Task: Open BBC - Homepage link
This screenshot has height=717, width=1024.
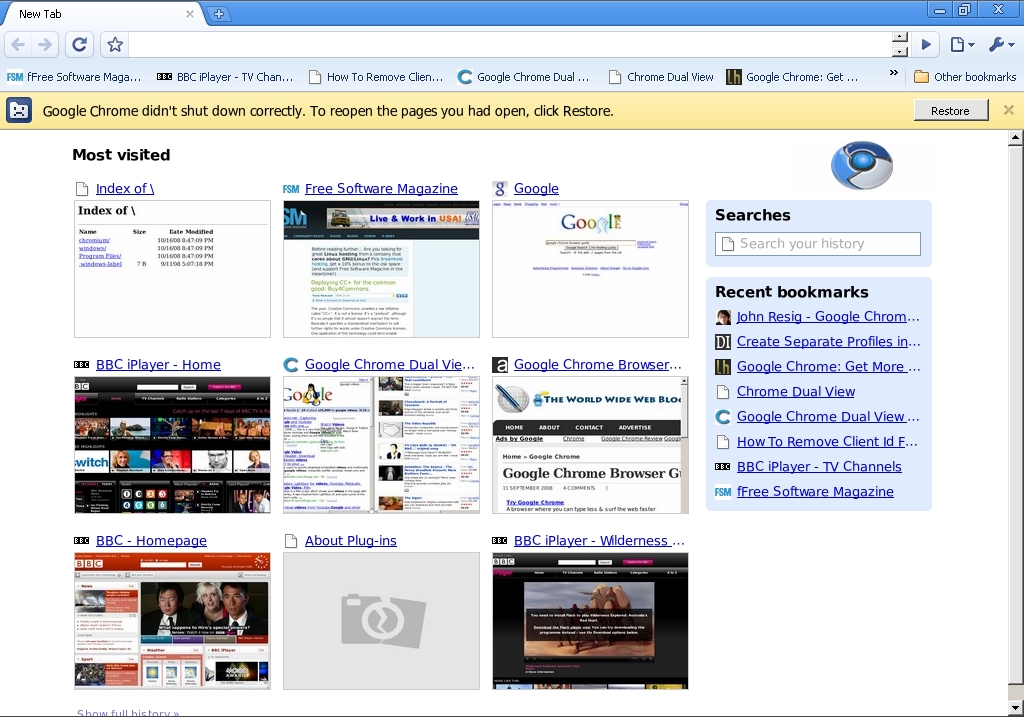Action: click(x=151, y=541)
